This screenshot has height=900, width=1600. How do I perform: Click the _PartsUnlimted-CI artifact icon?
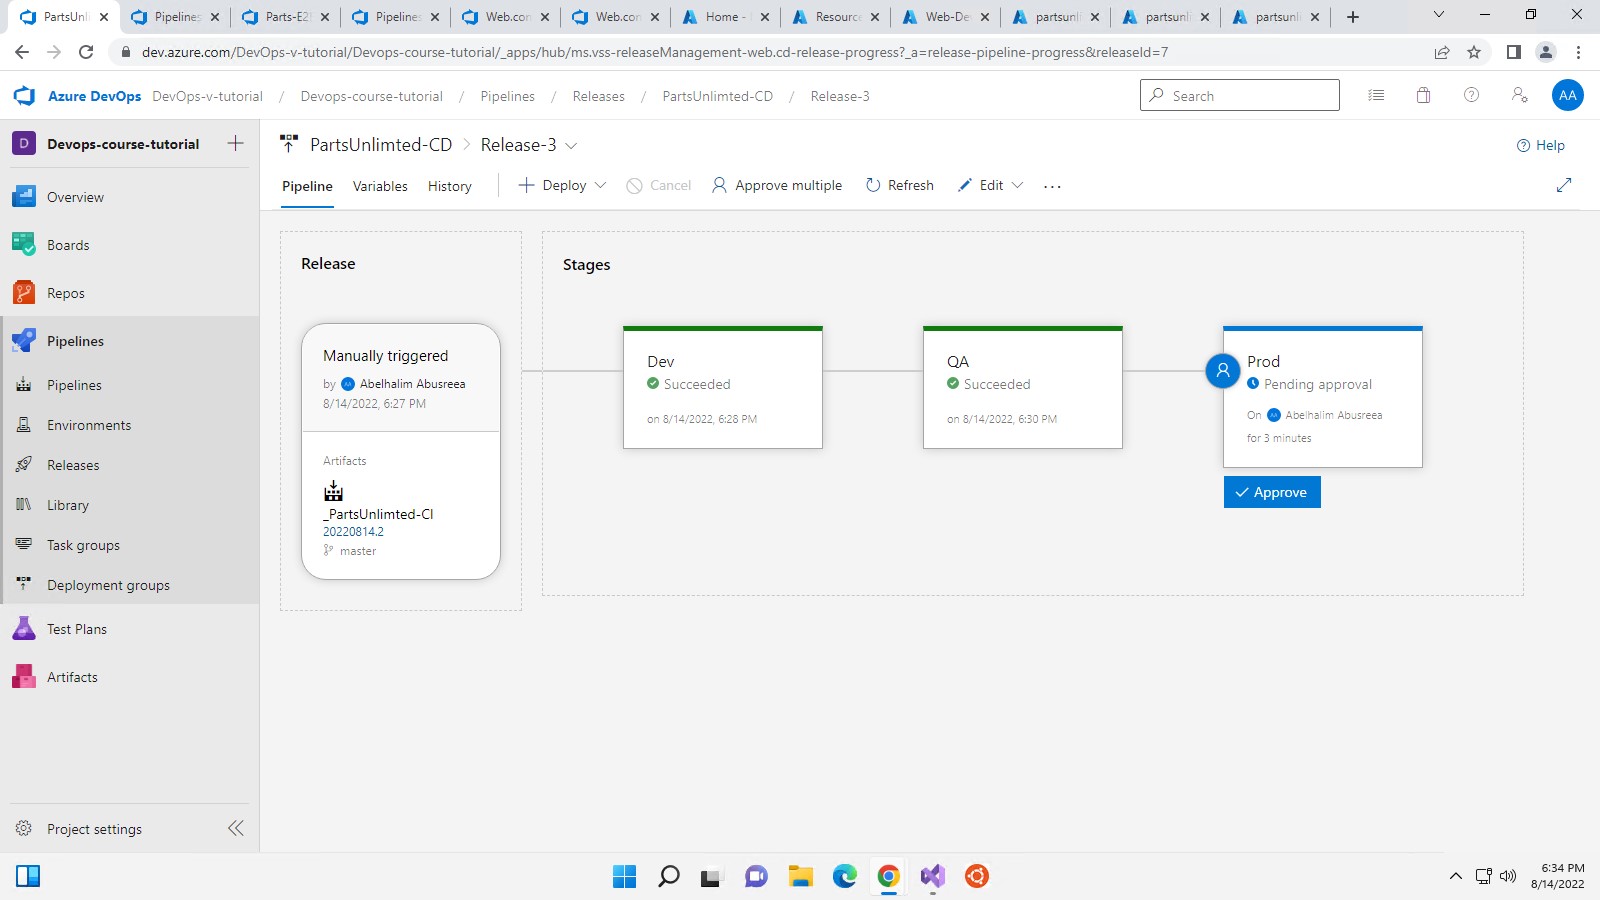(334, 491)
